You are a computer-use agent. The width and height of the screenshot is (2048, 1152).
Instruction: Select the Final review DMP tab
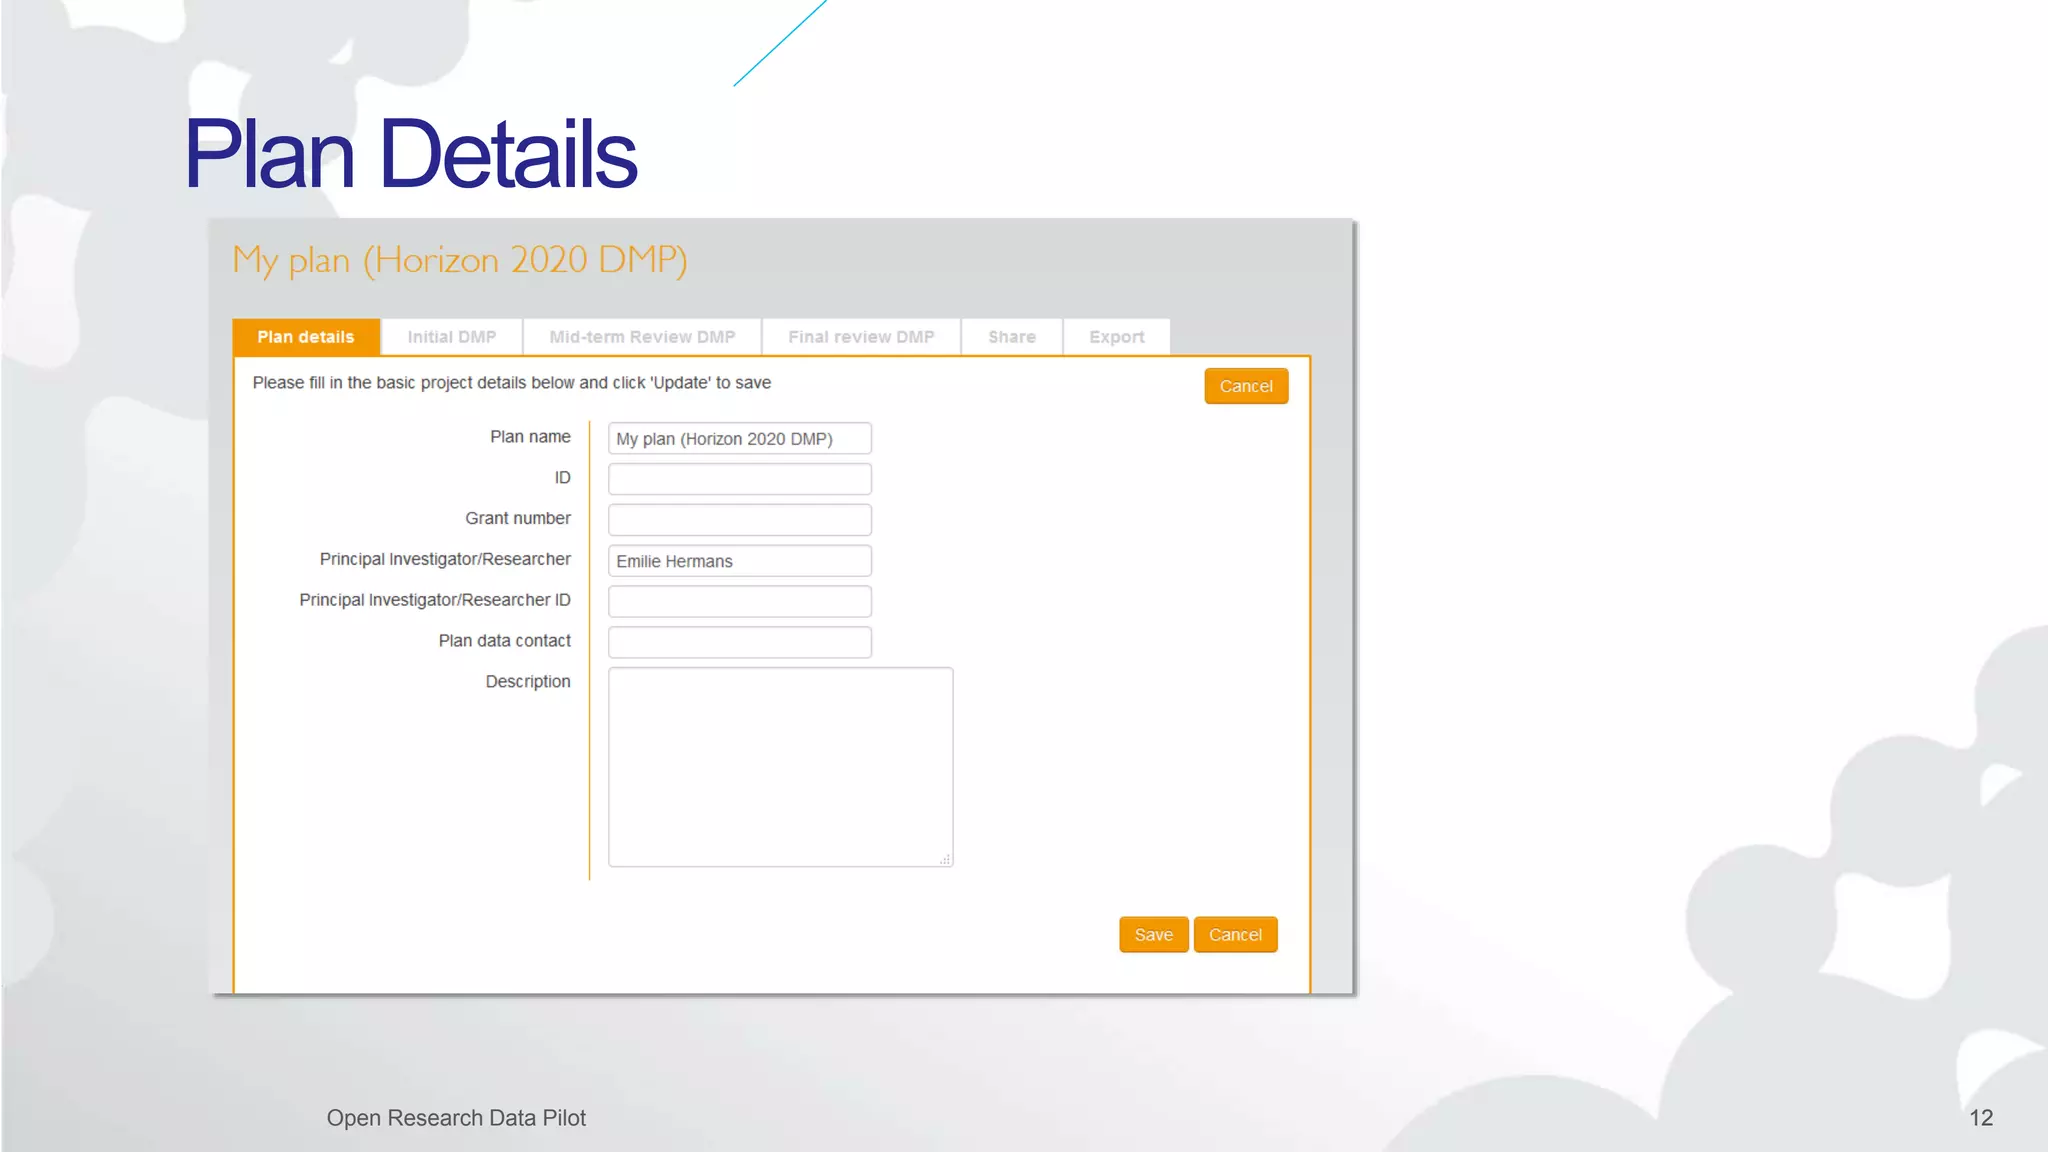861,337
